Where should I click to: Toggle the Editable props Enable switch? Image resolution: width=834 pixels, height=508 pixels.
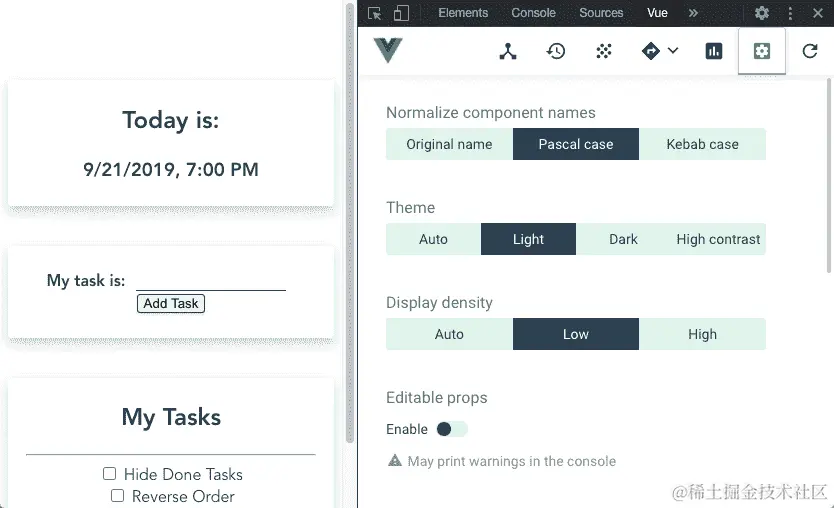(x=452, y=429)
